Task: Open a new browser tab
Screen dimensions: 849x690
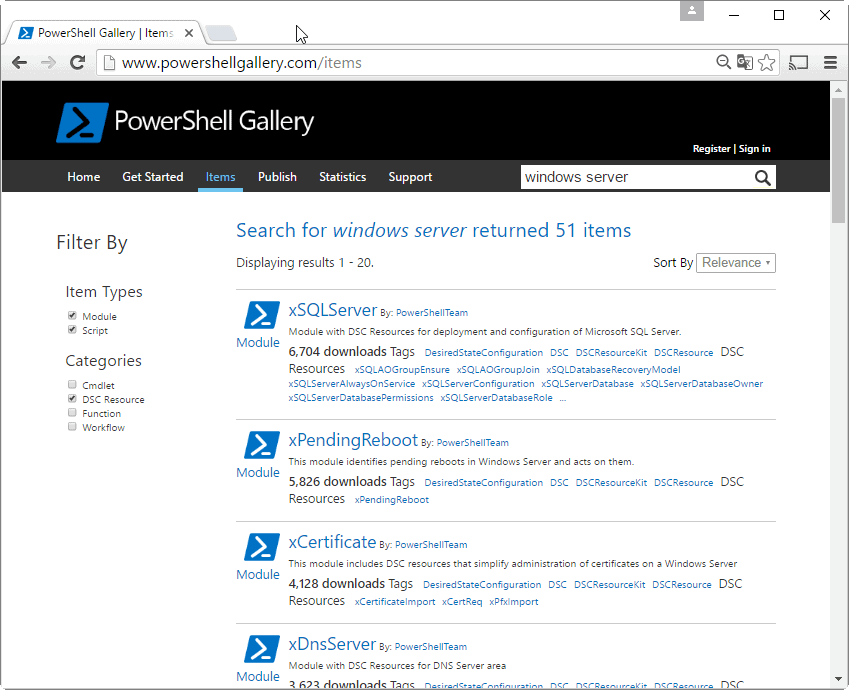Action: coord(221,33)
